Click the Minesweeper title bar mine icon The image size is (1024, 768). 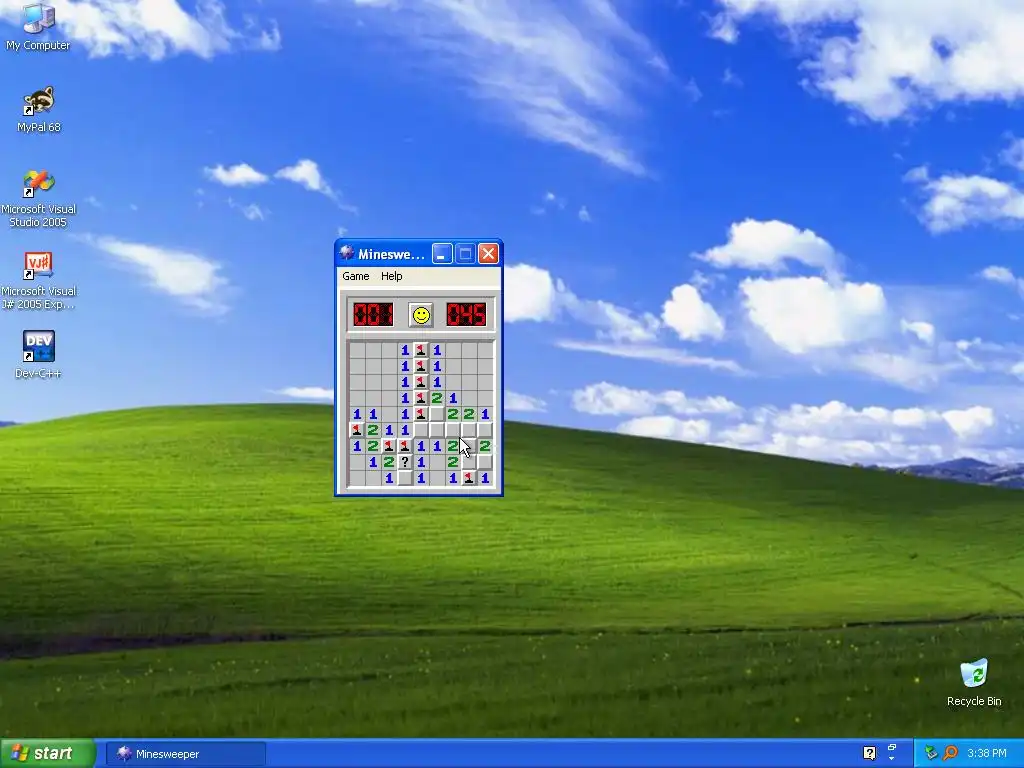click(347, 253)
